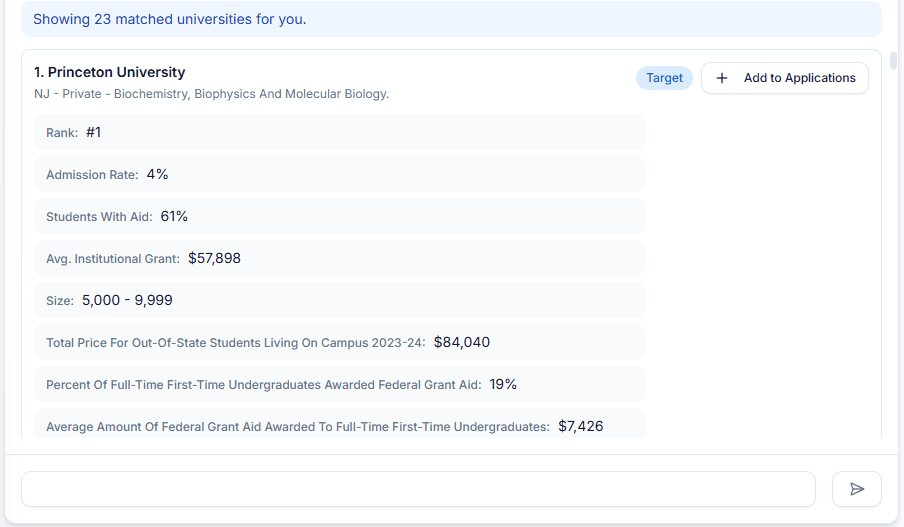Click the Total Price $84,040 row
The image size is (904, 527).
click(339, 342)
